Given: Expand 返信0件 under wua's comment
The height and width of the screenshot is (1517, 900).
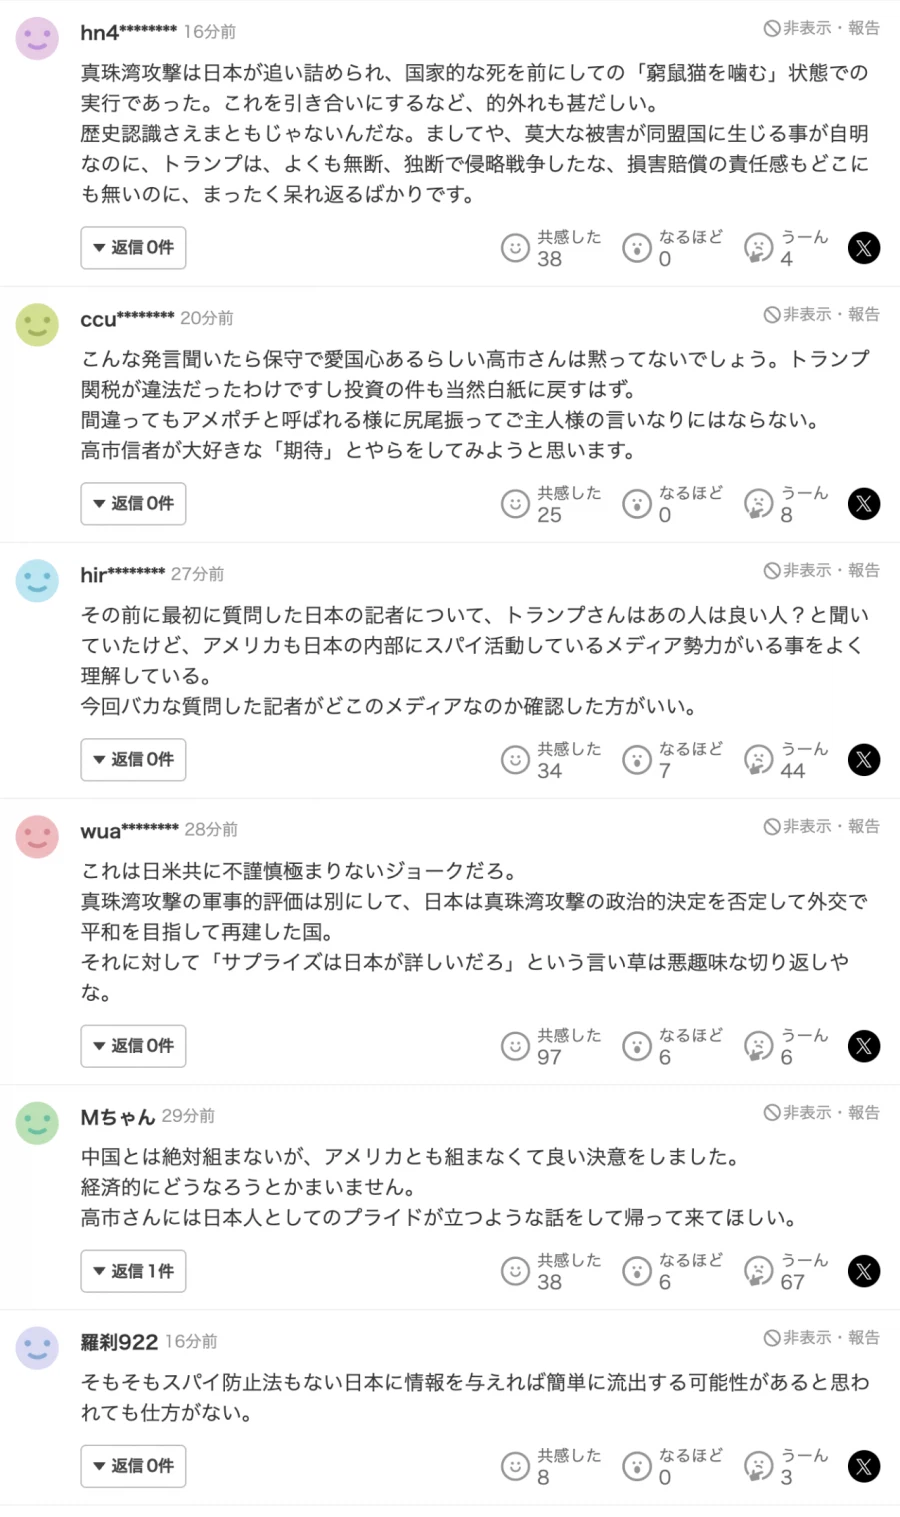Looking at the screenshot, I should pos(133,1046).
